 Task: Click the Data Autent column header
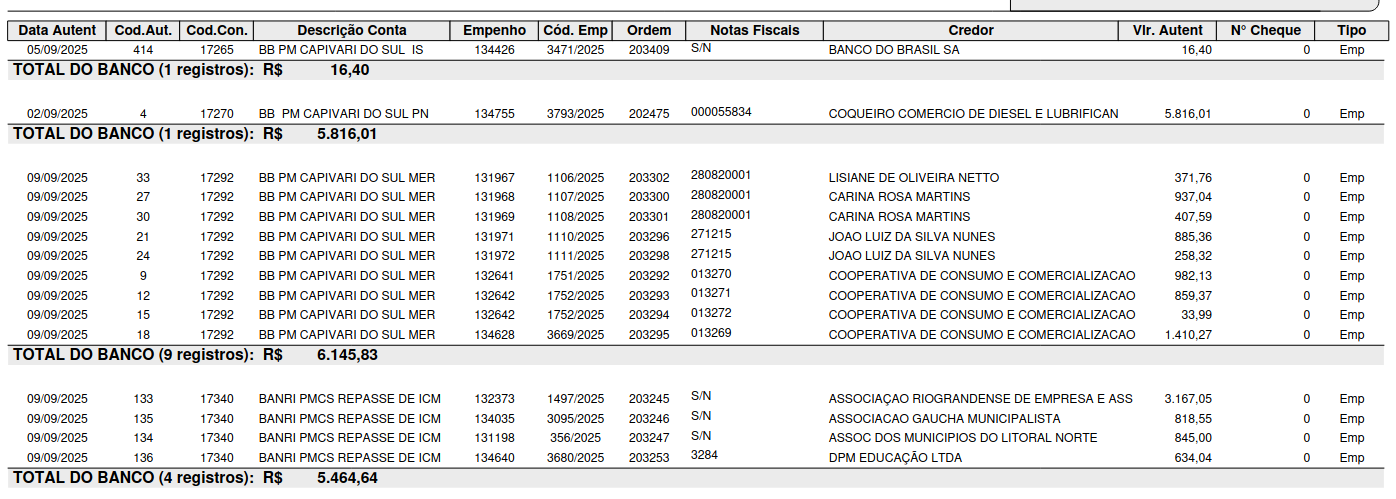(57, 30)
